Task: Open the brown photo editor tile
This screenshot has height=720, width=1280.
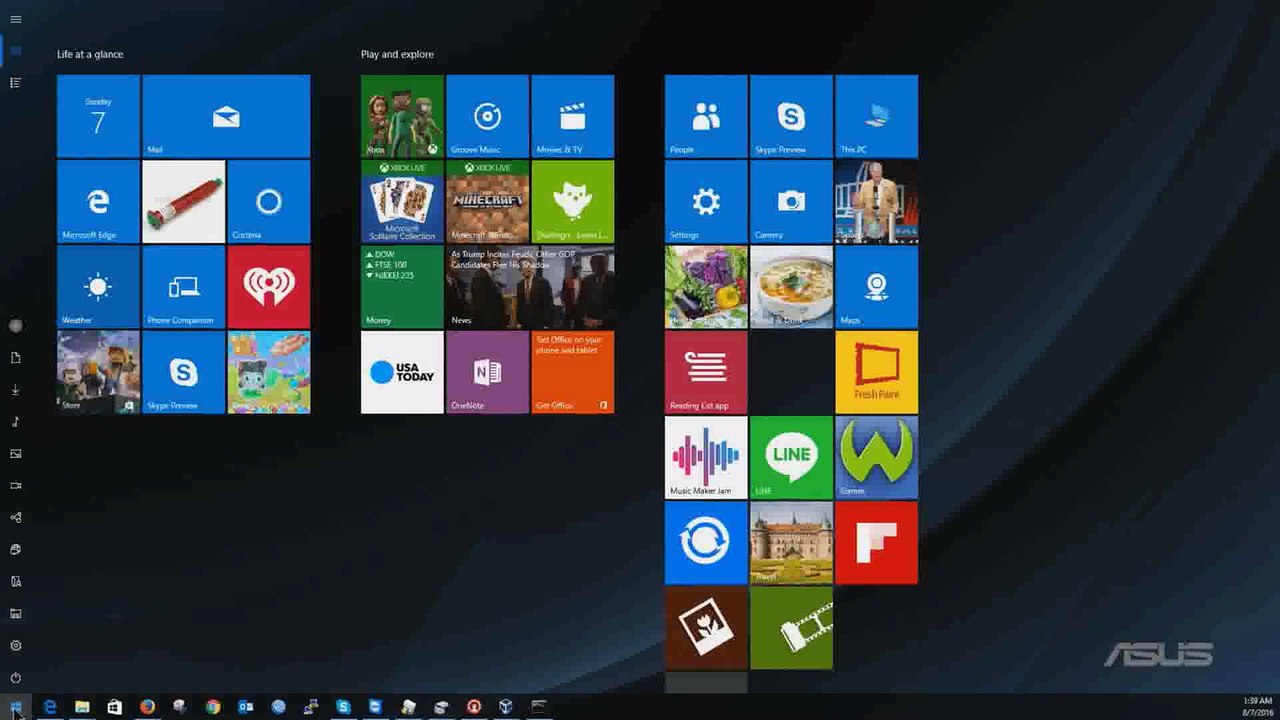Action: [x=706, y=628]
